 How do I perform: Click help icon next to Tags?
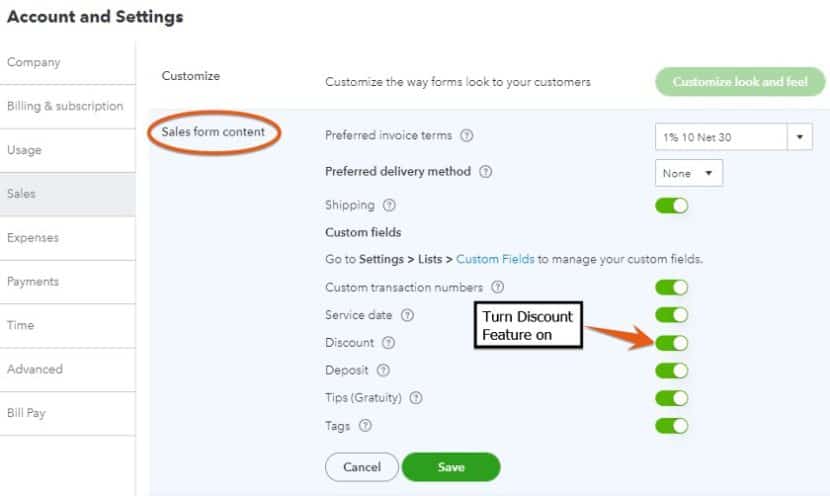365,426
